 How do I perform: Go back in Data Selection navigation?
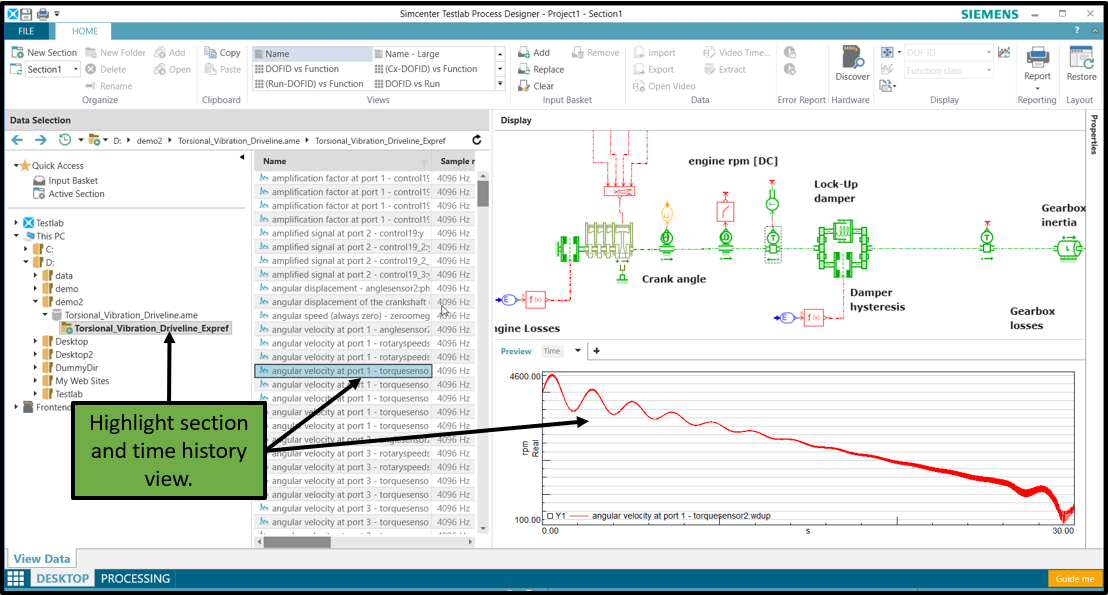point(18,140)
